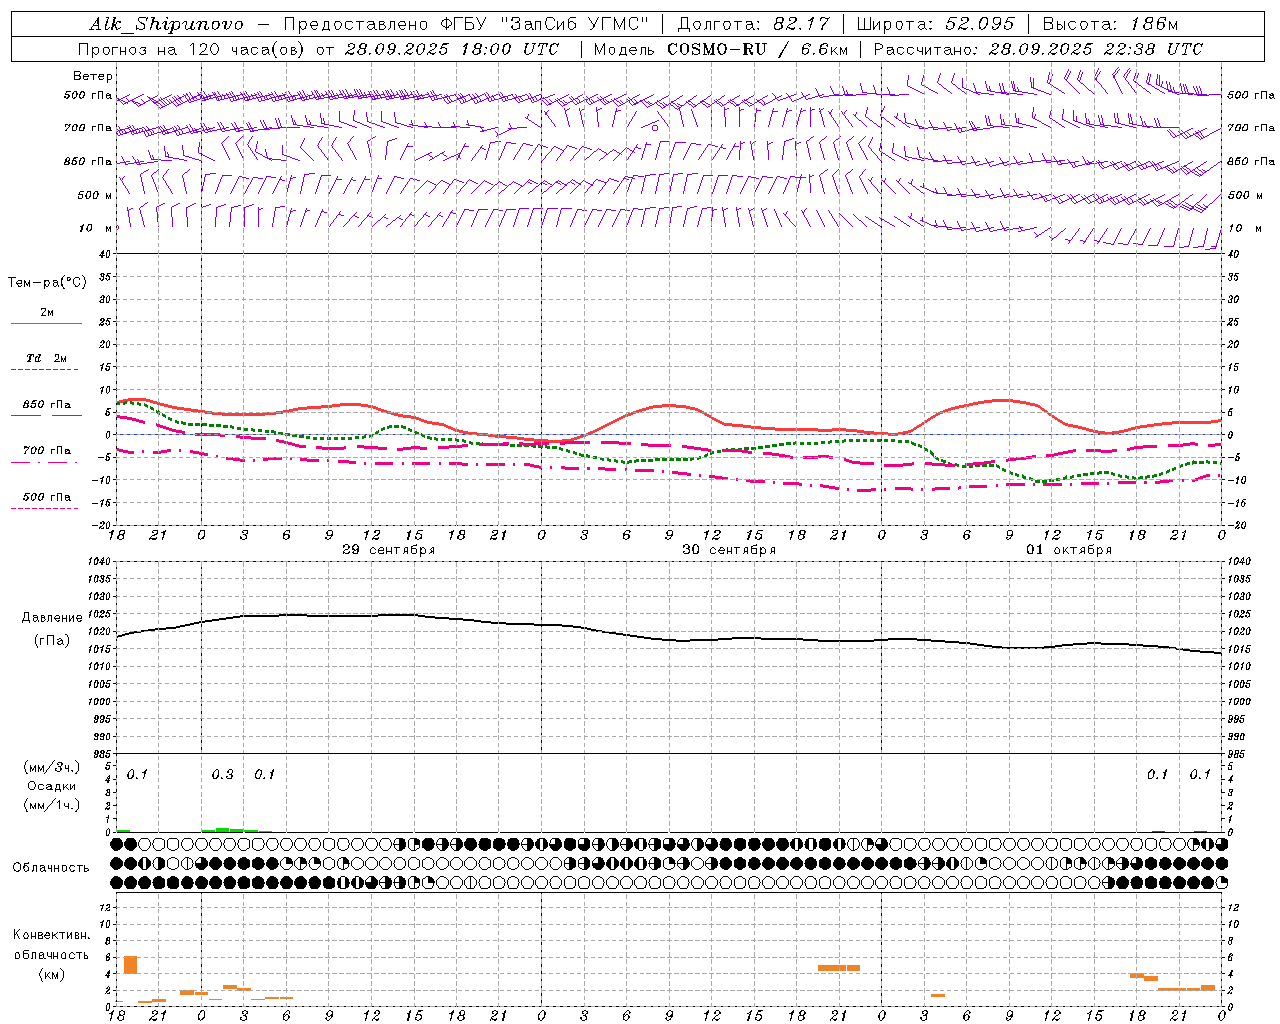Click the dashed pink sample under '500 гПа' legend
The height and width of the screenshot is (1024, 1280).
pos(44,508)
